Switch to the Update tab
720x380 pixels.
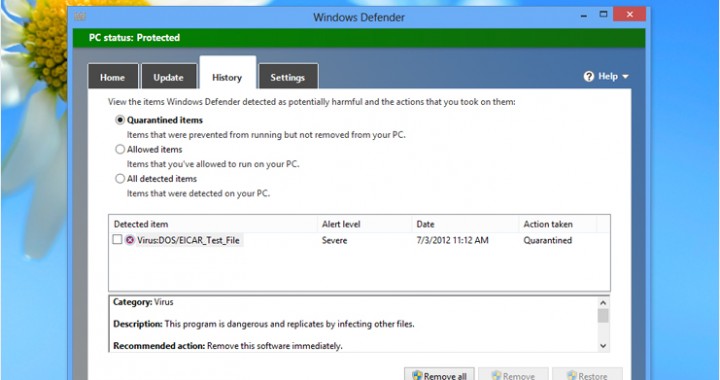pyautogui.click(x=169, y=77)
